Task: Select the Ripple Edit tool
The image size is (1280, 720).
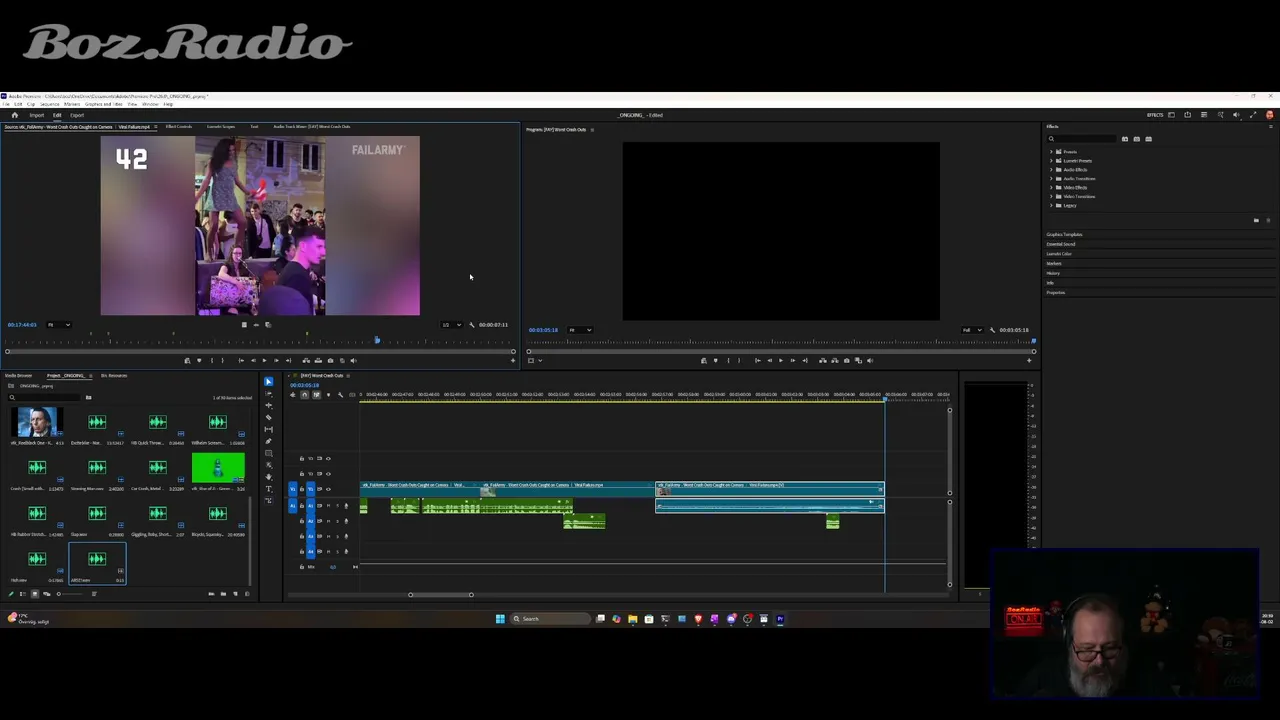Action: coord(268,406)
